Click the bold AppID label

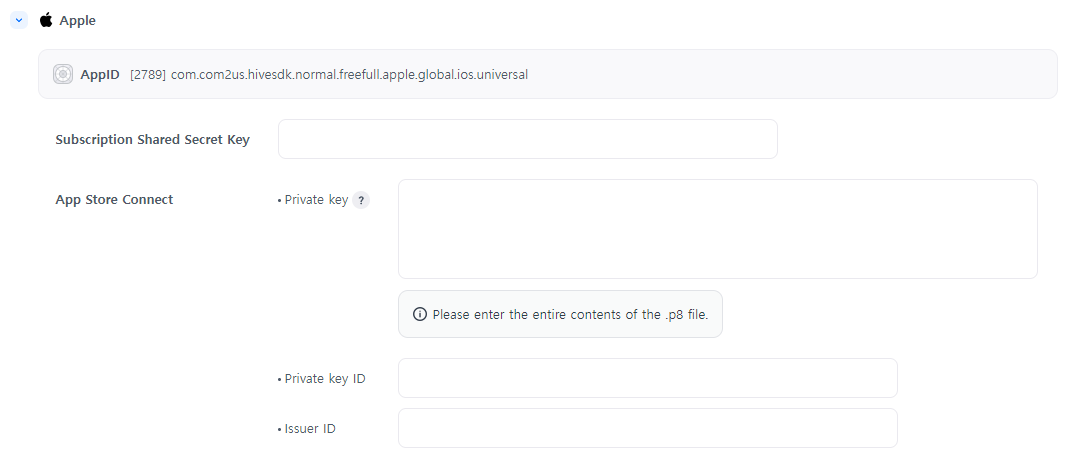click(x=100, y=74)
